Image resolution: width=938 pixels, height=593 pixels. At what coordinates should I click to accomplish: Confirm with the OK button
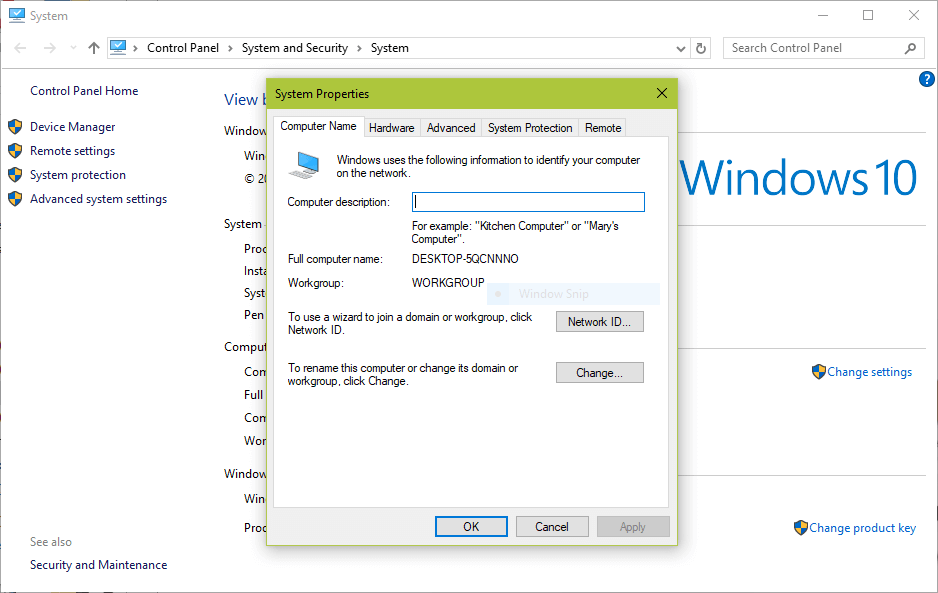(x=471, y=527)
